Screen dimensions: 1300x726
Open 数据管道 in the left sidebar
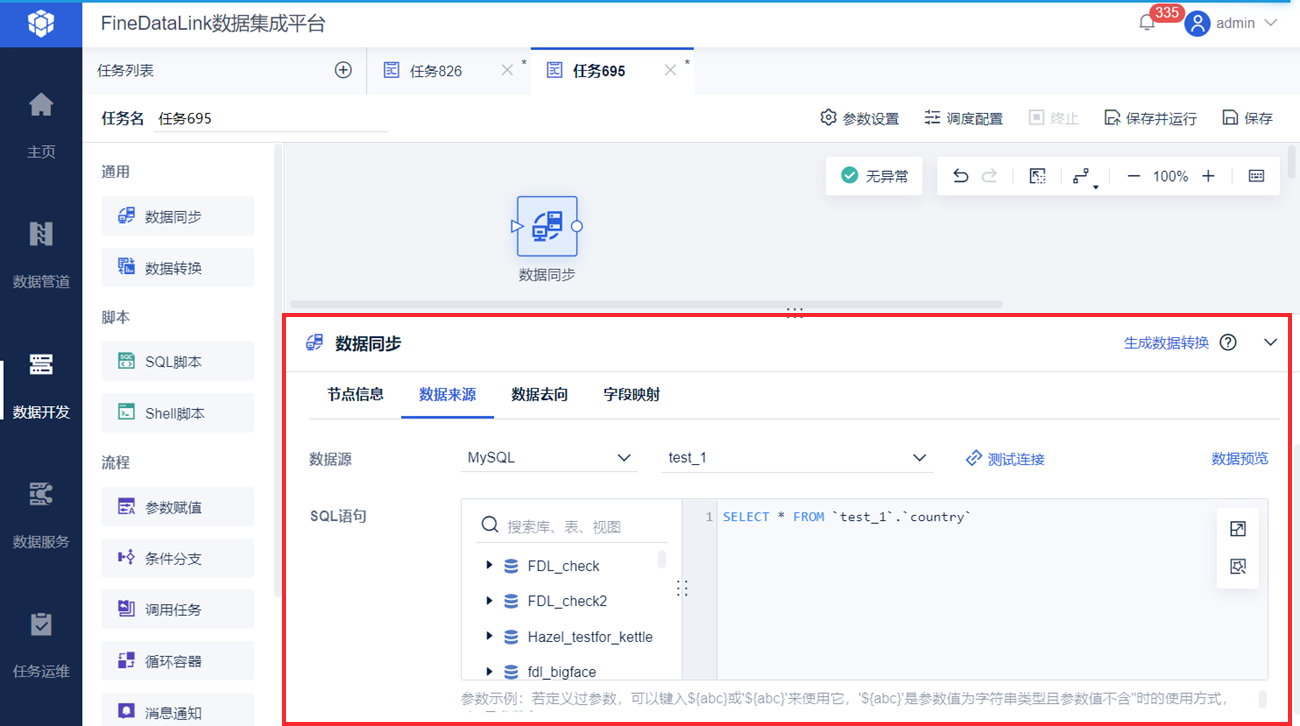tap(41, 255)
